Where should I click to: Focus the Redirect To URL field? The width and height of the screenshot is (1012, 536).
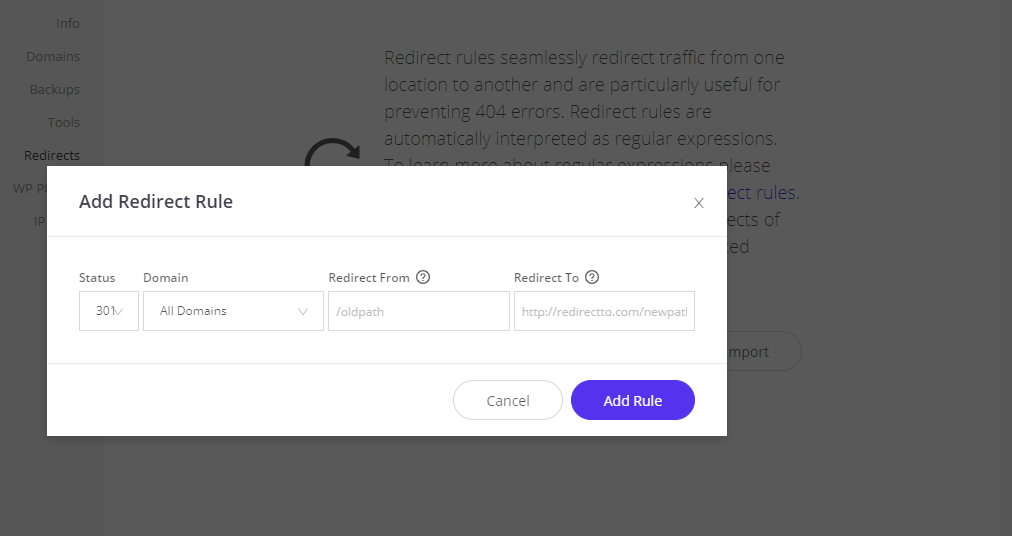point(604,311)
